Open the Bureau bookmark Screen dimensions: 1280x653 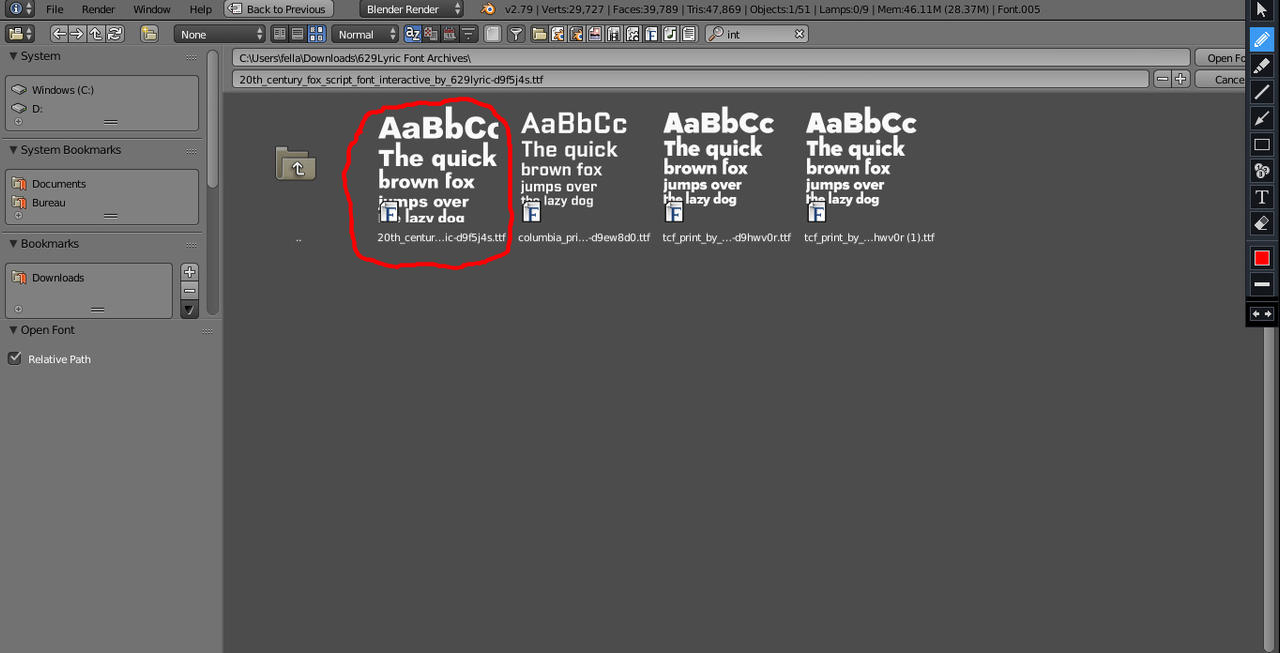tap(100, 202)
